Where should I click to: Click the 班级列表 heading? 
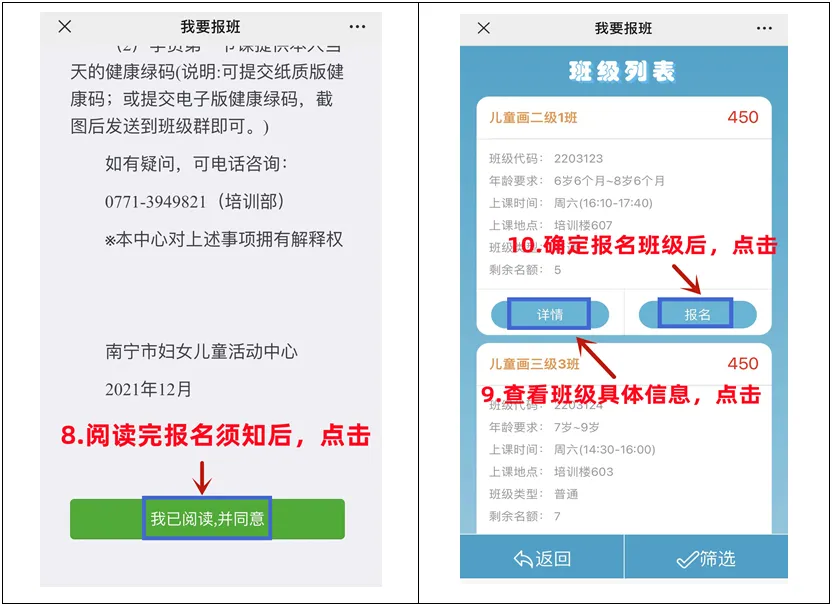(622, 72)
